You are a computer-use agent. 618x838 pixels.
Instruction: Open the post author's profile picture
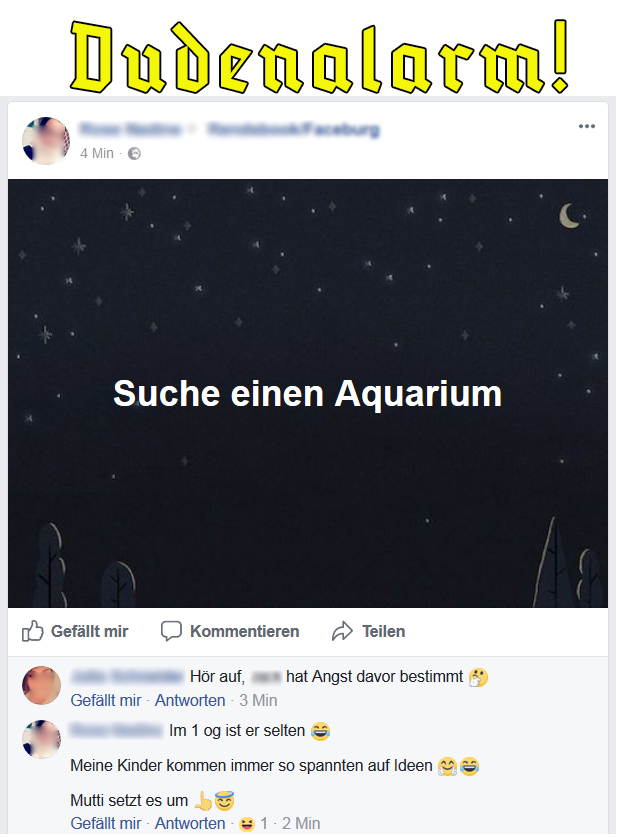(x=46, y=141)
